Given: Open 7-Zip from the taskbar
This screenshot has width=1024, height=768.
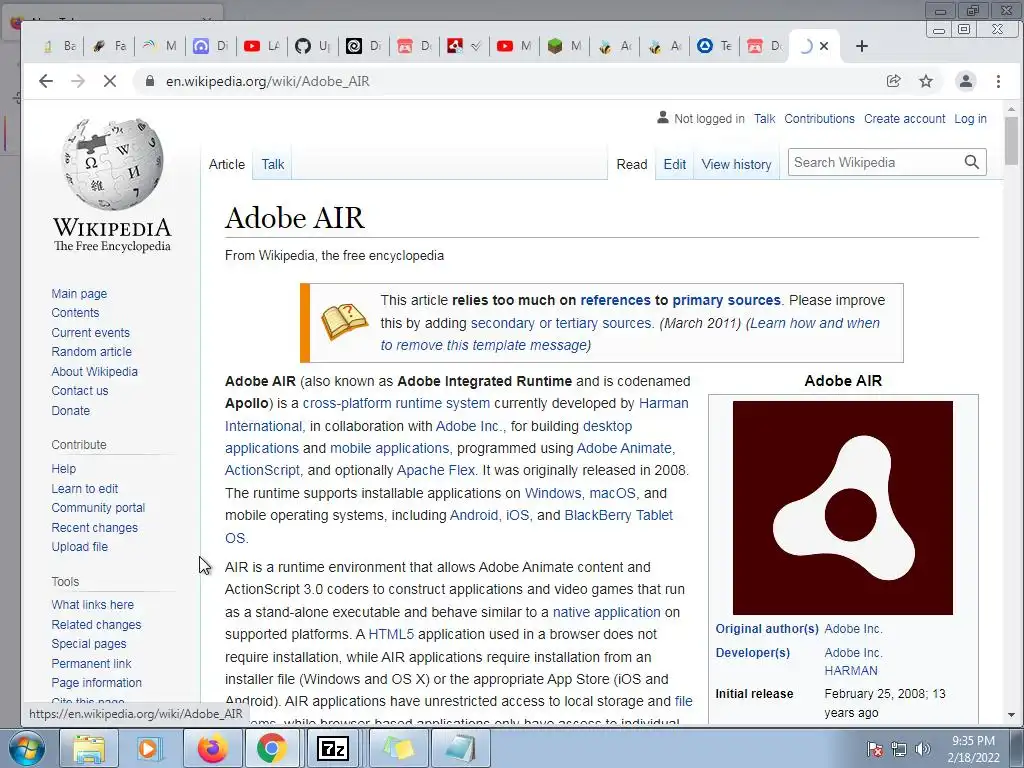Looking at the screenshot, I should click(333, 748).
